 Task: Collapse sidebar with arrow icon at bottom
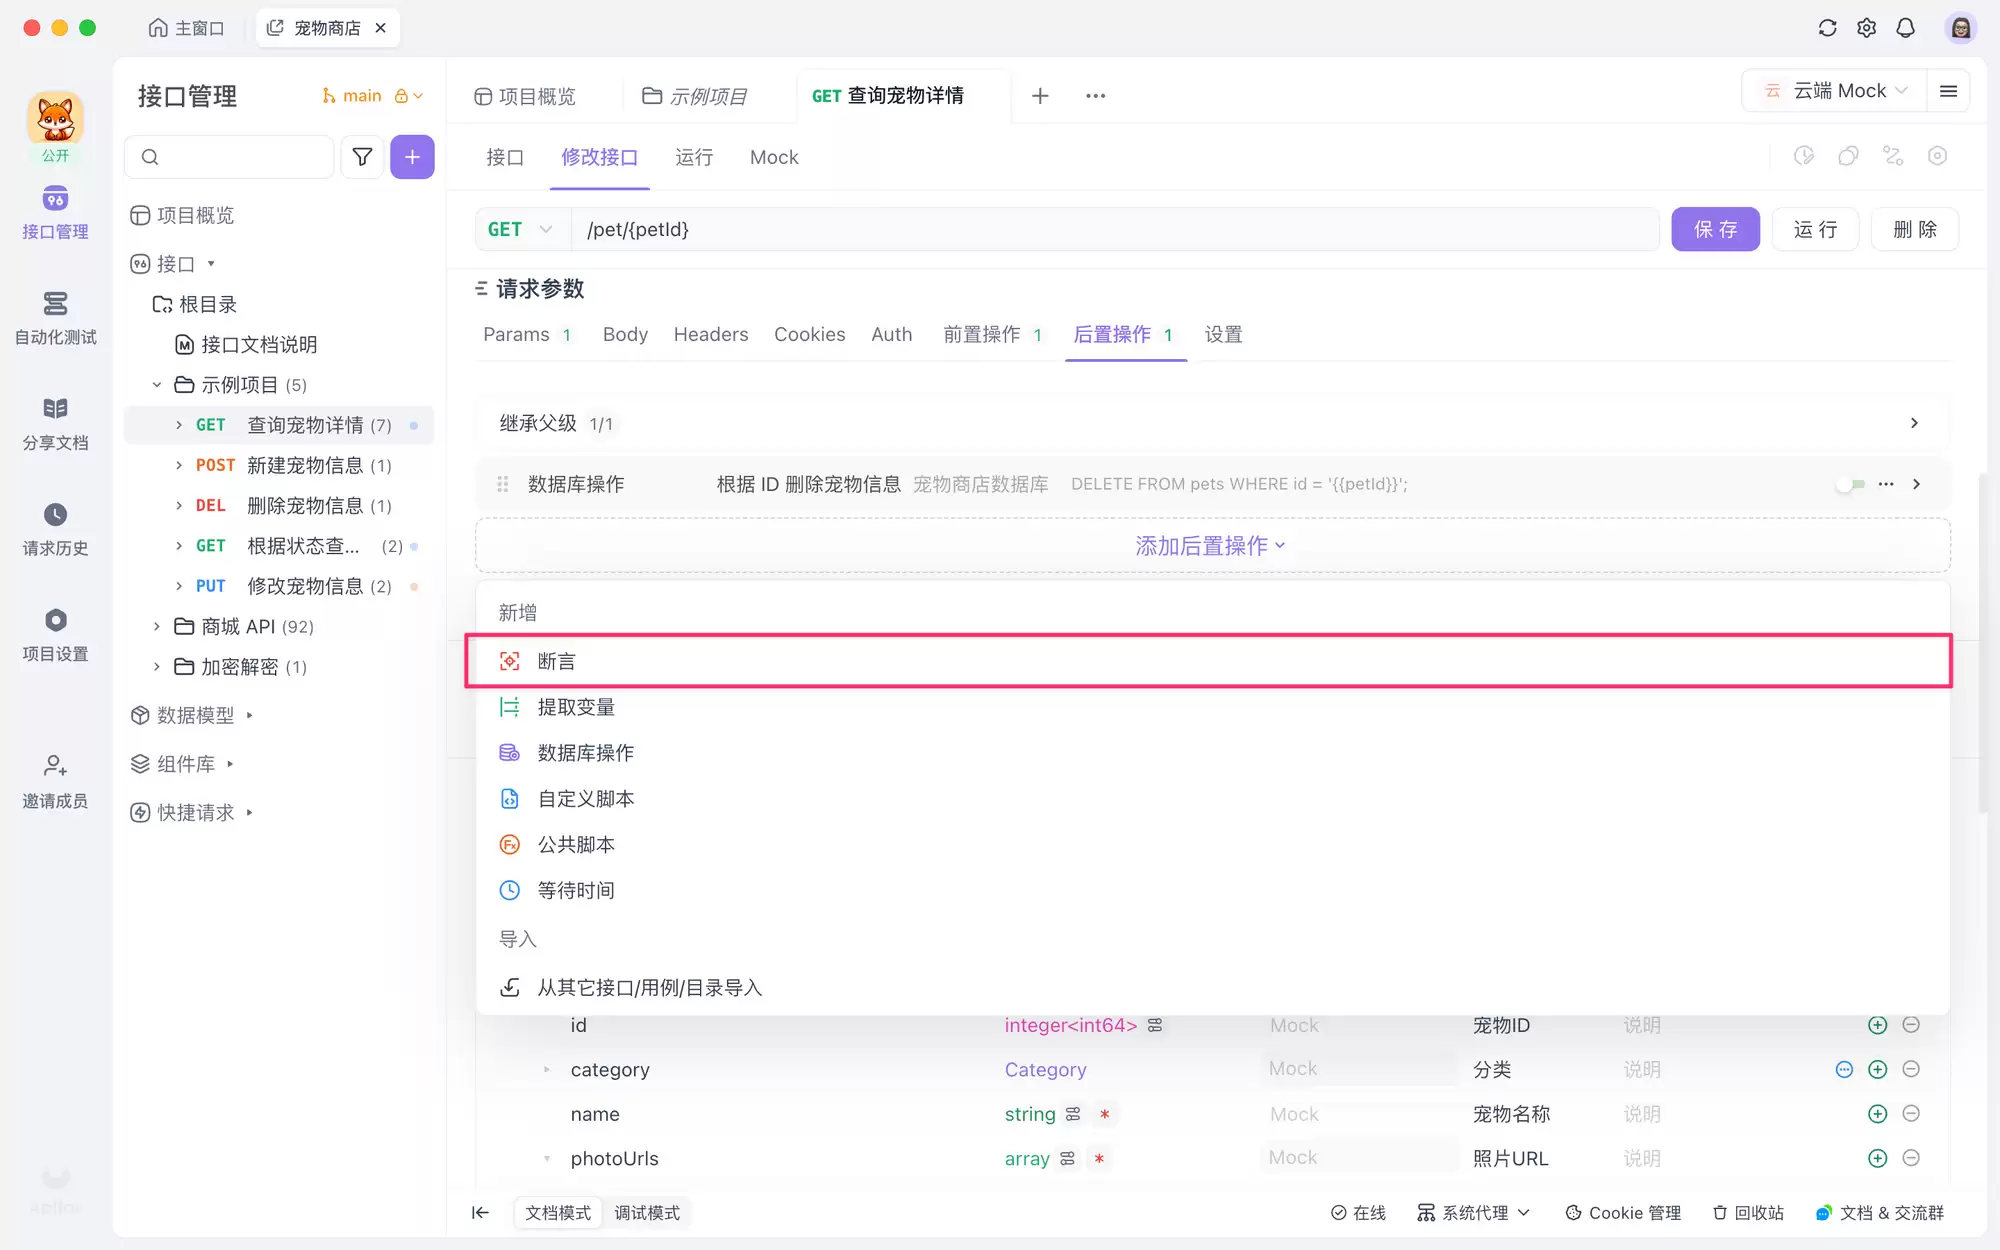480,1213
